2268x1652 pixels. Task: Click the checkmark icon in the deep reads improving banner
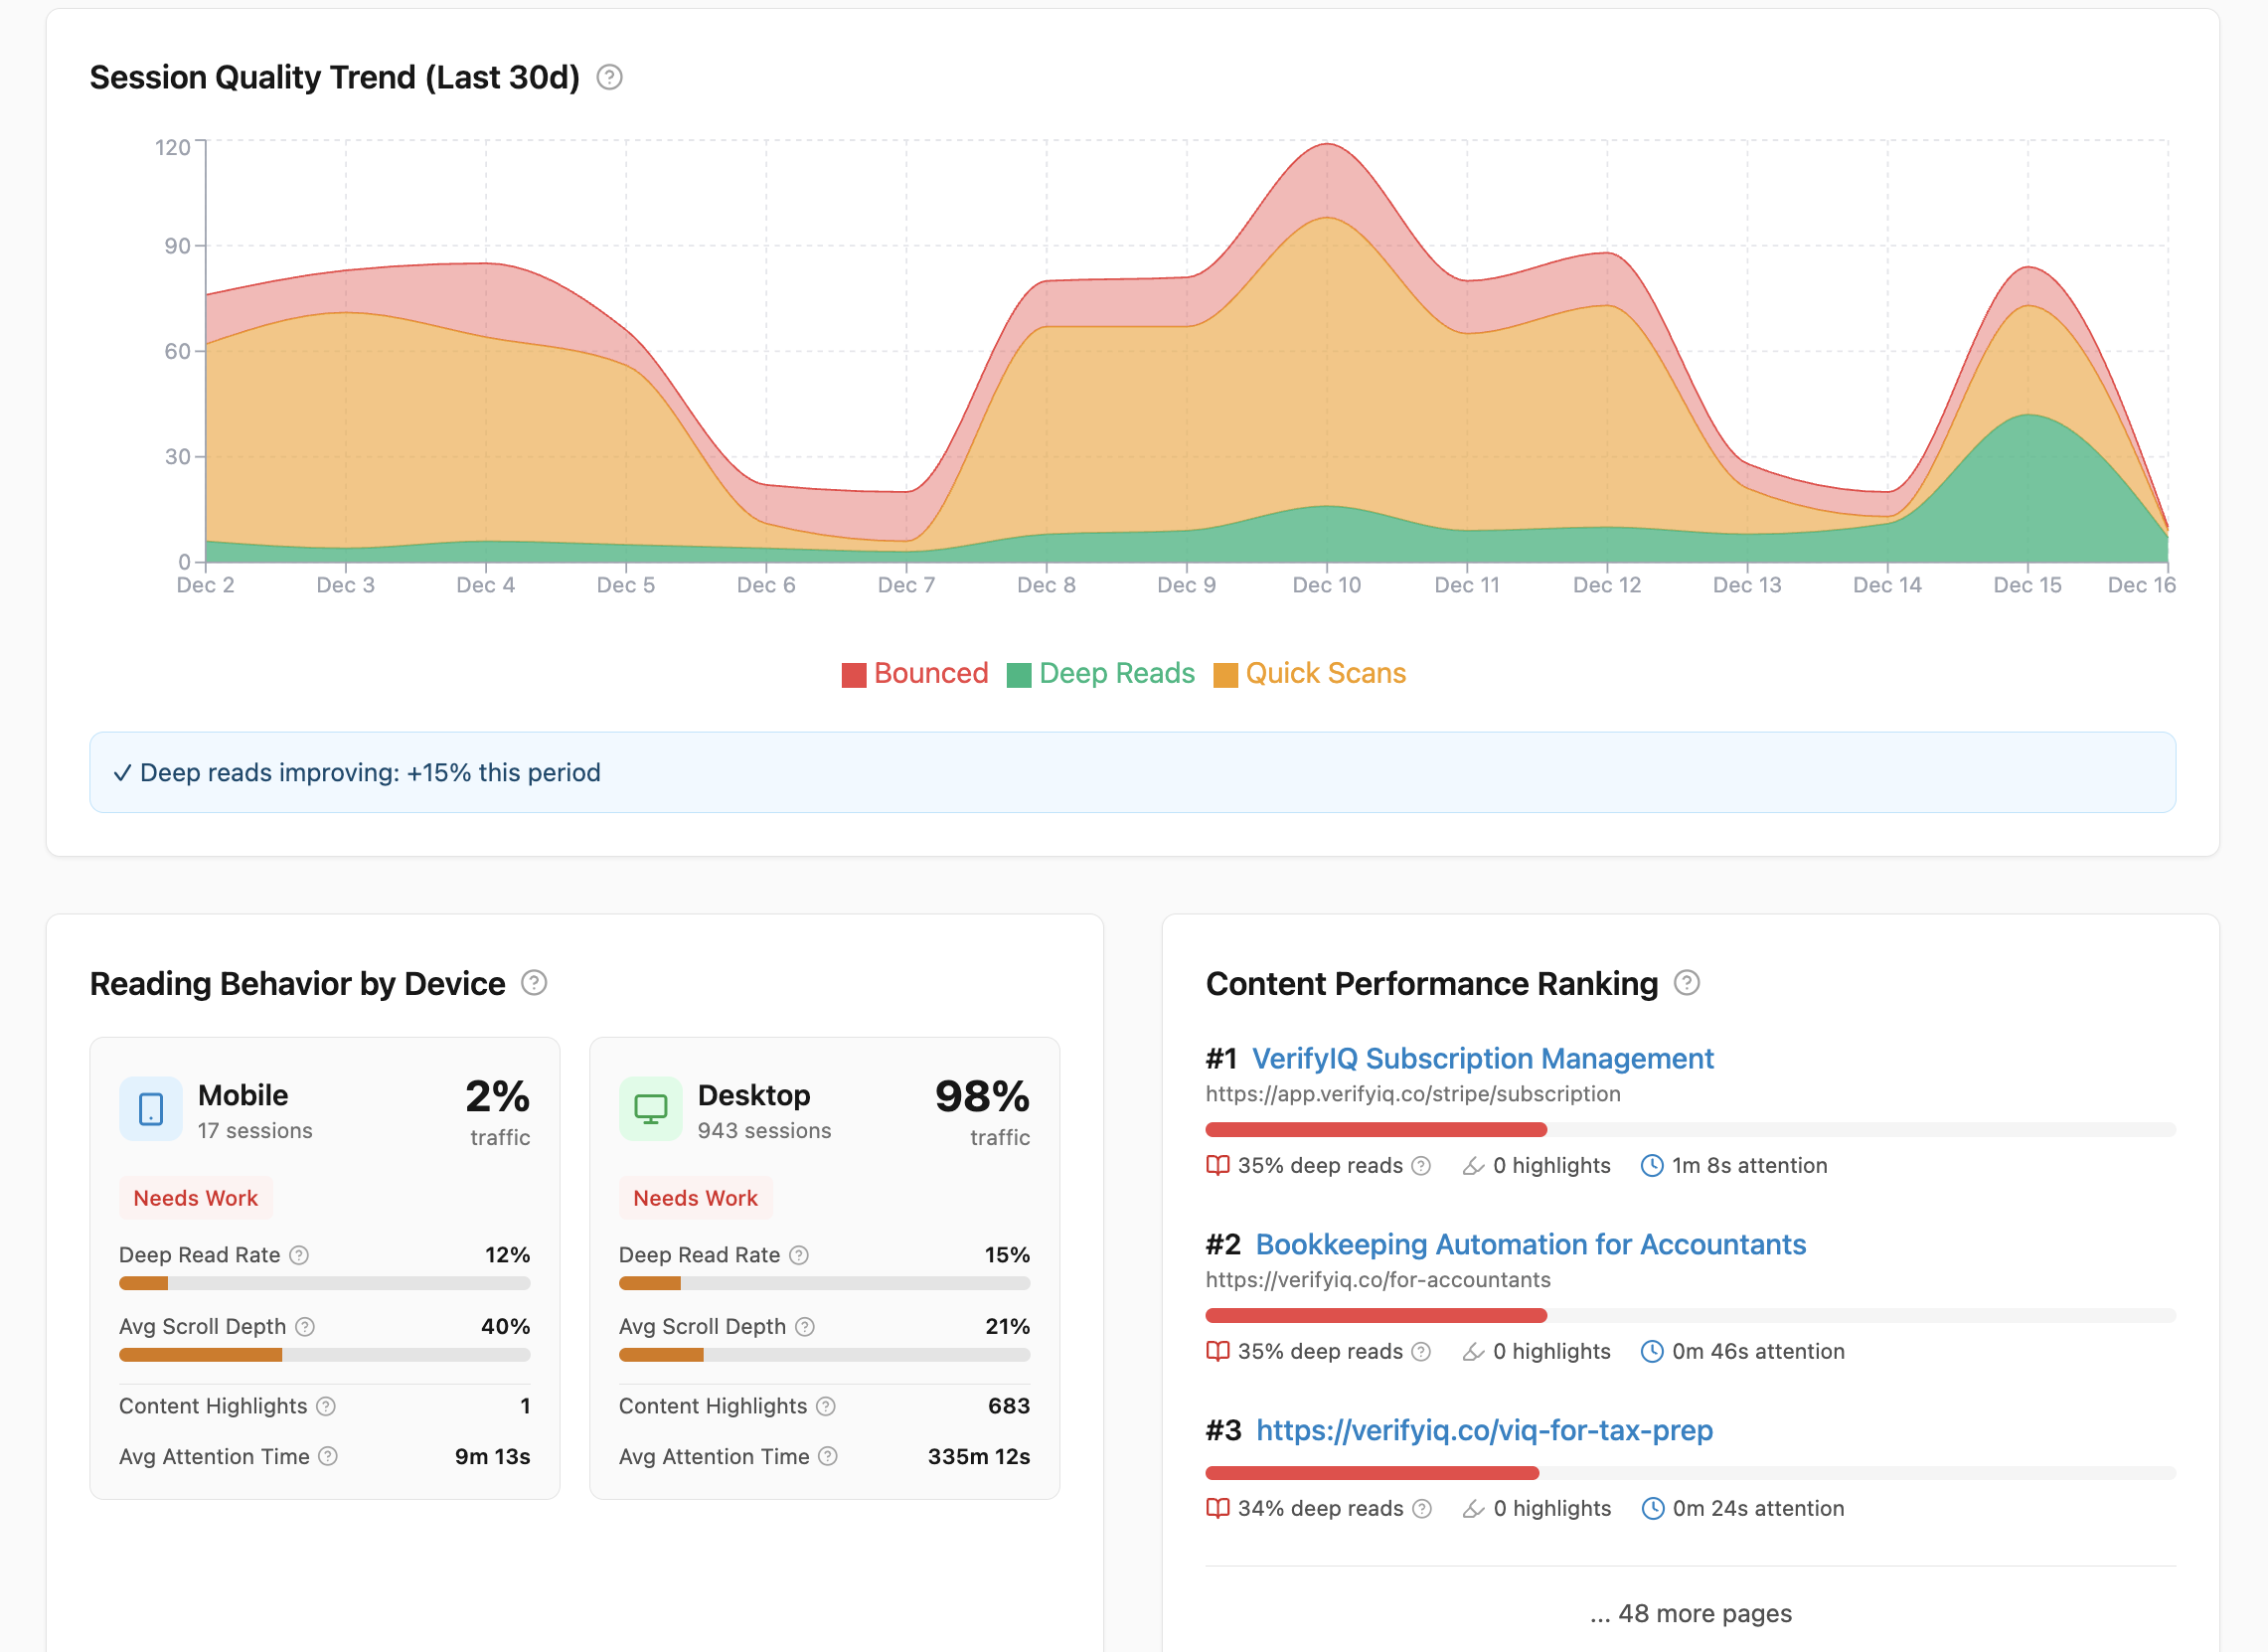122,772
